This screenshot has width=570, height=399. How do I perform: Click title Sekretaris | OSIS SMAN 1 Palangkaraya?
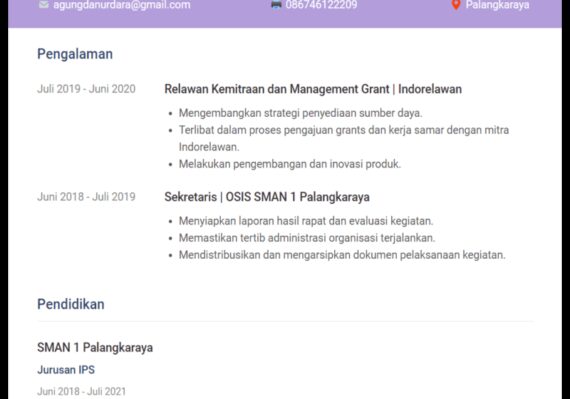(x=267, y=197)
